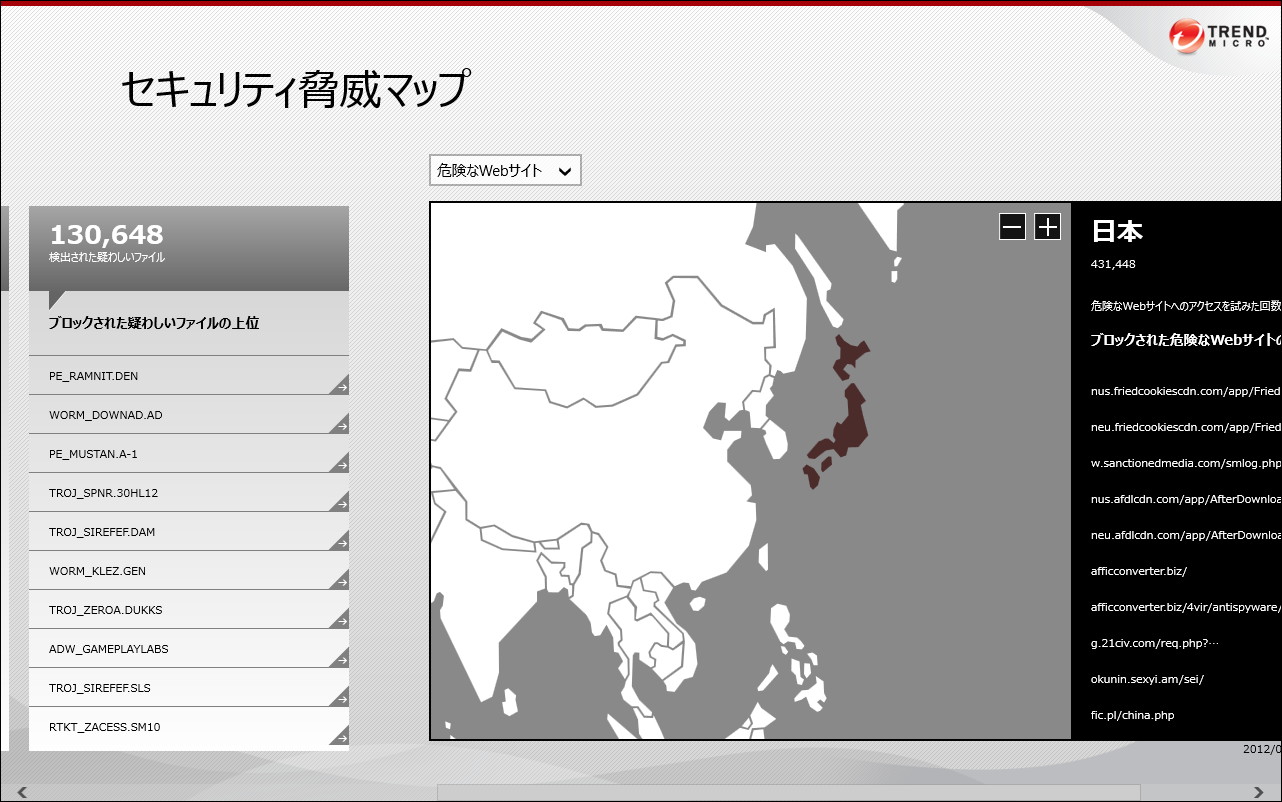This screenshot has height=802, width=1282.
Task: Click the neu.friedcookiescdn.com URL entry
Action: [1186, 427]
